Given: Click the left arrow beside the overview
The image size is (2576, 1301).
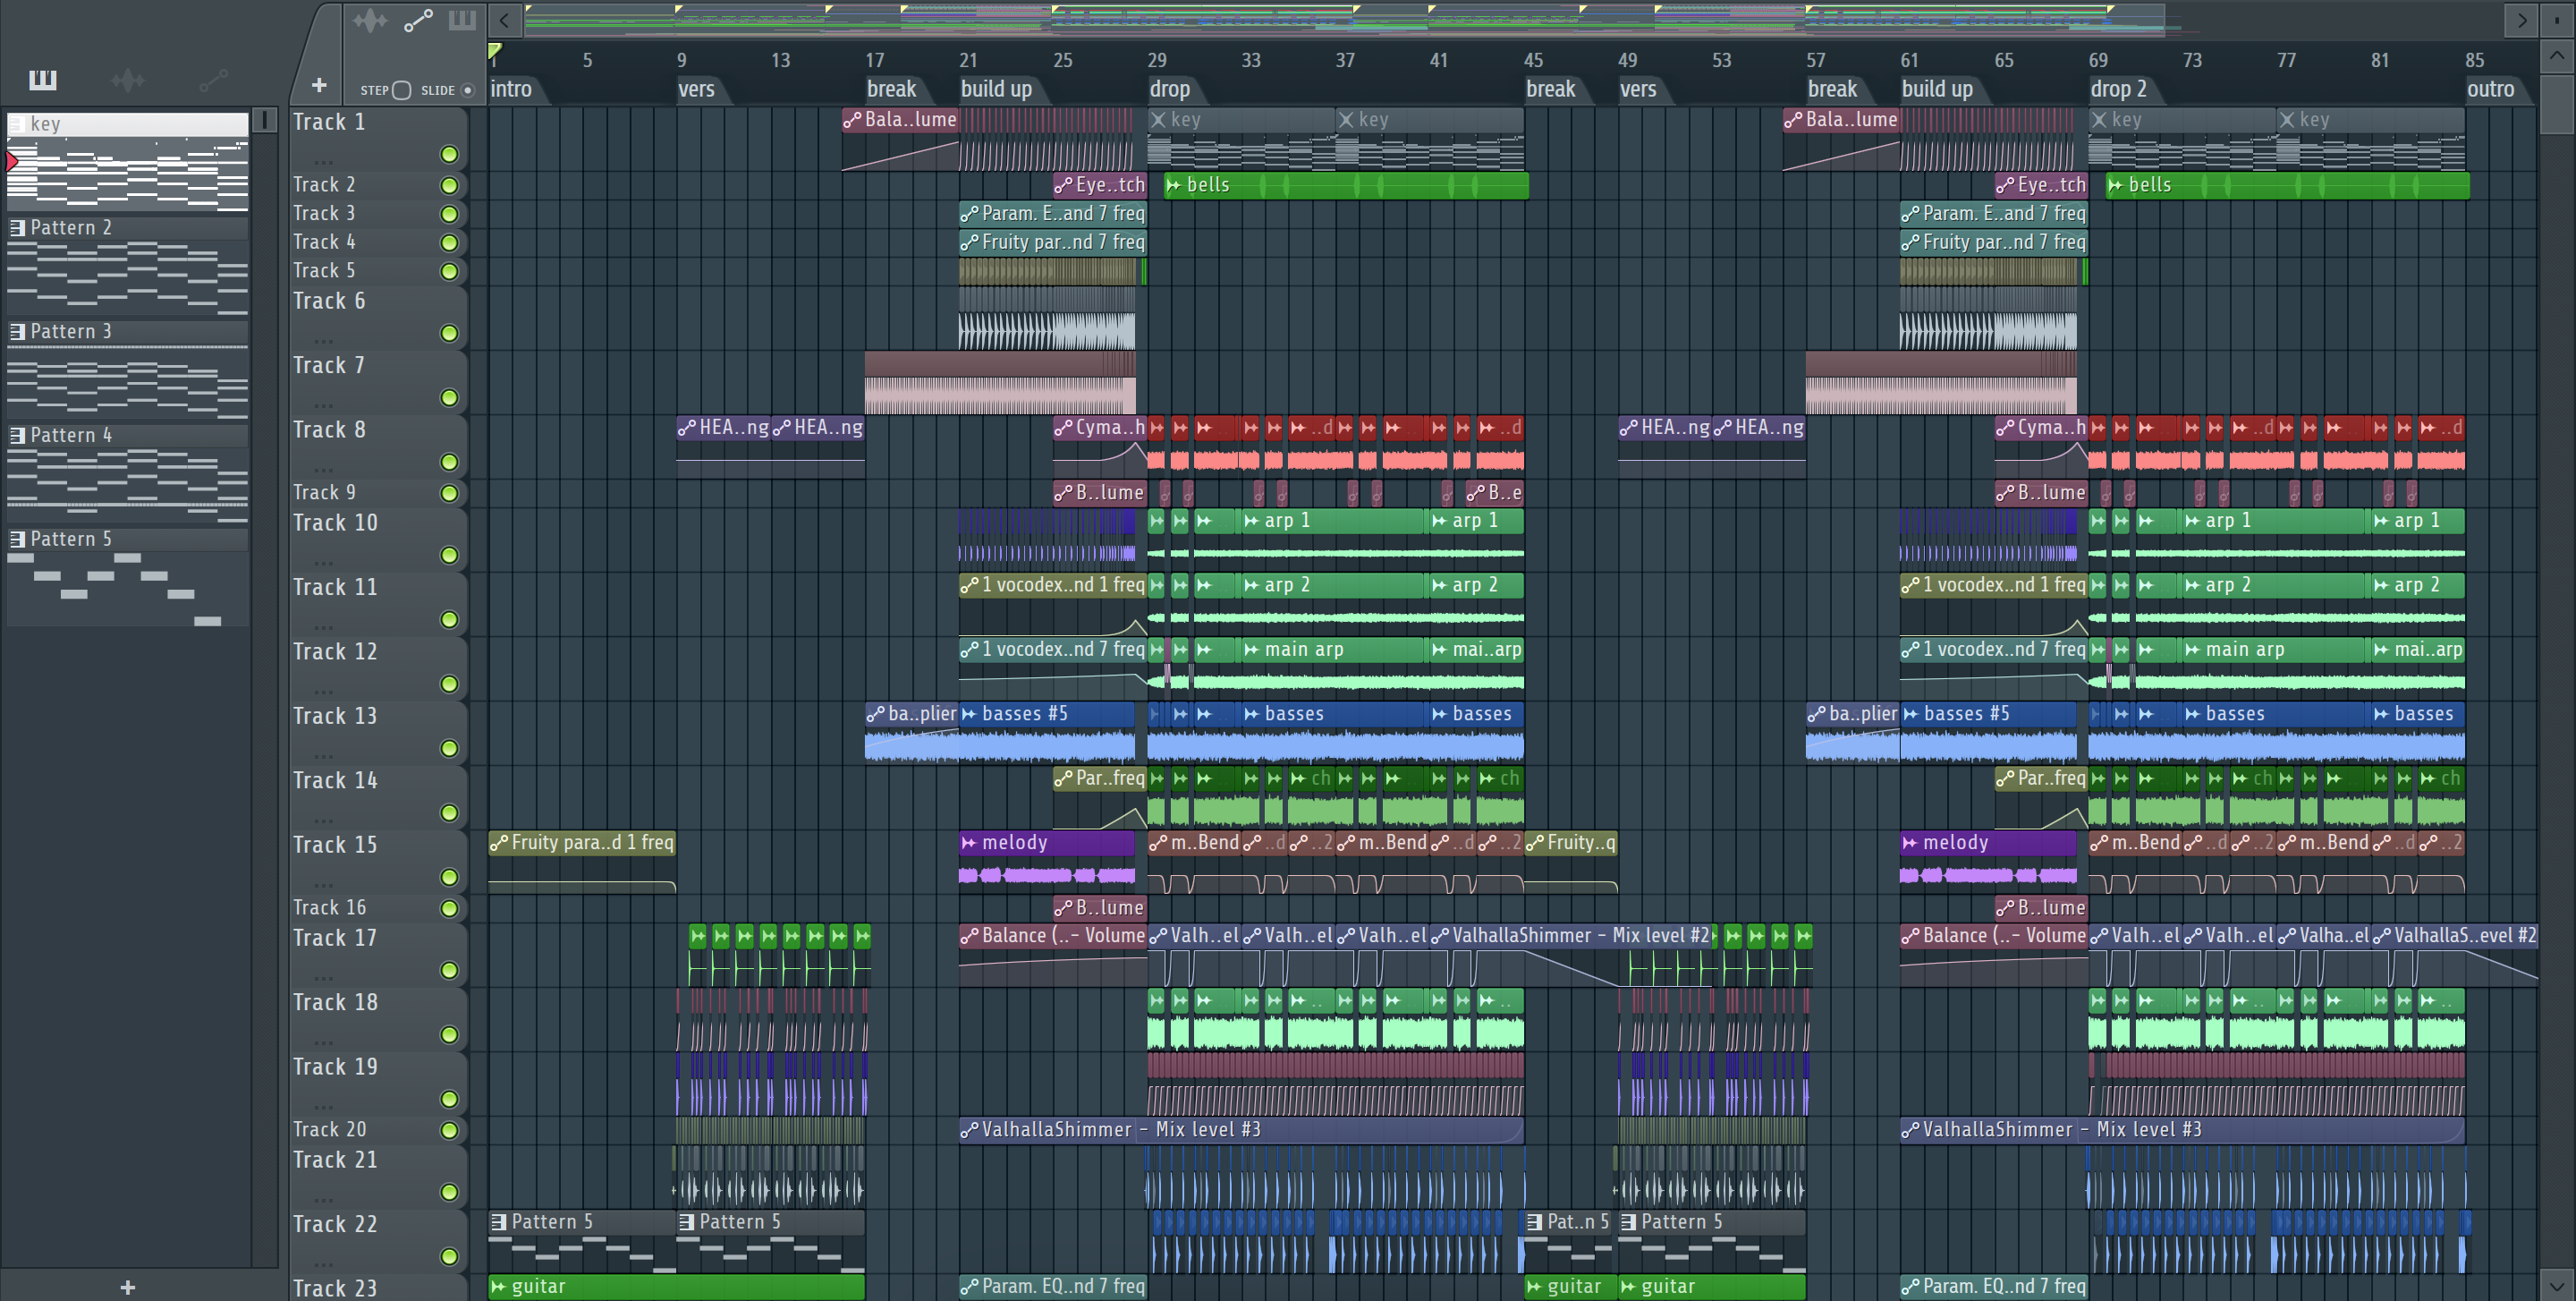Looking at the screenshot, I should (505, 20).
